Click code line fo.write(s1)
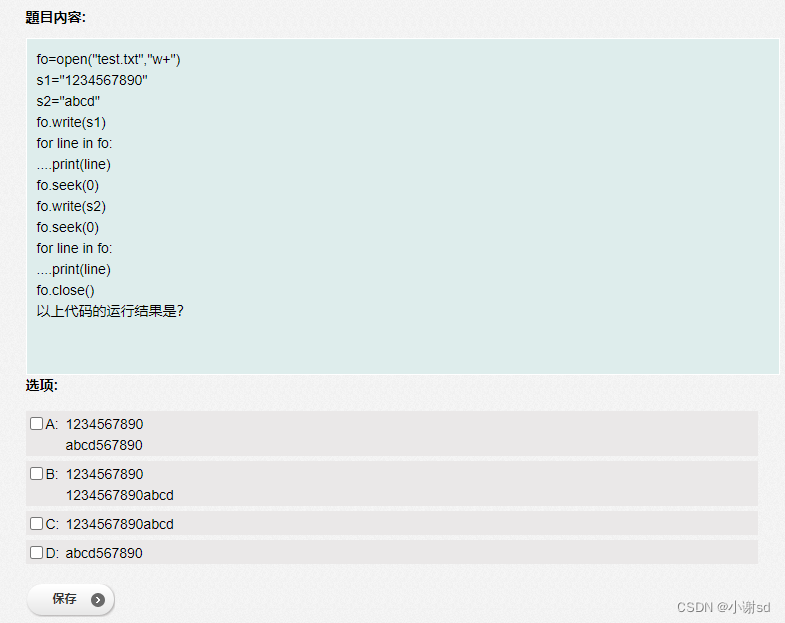This screenshot has width=785, height=623. [71, 122]
